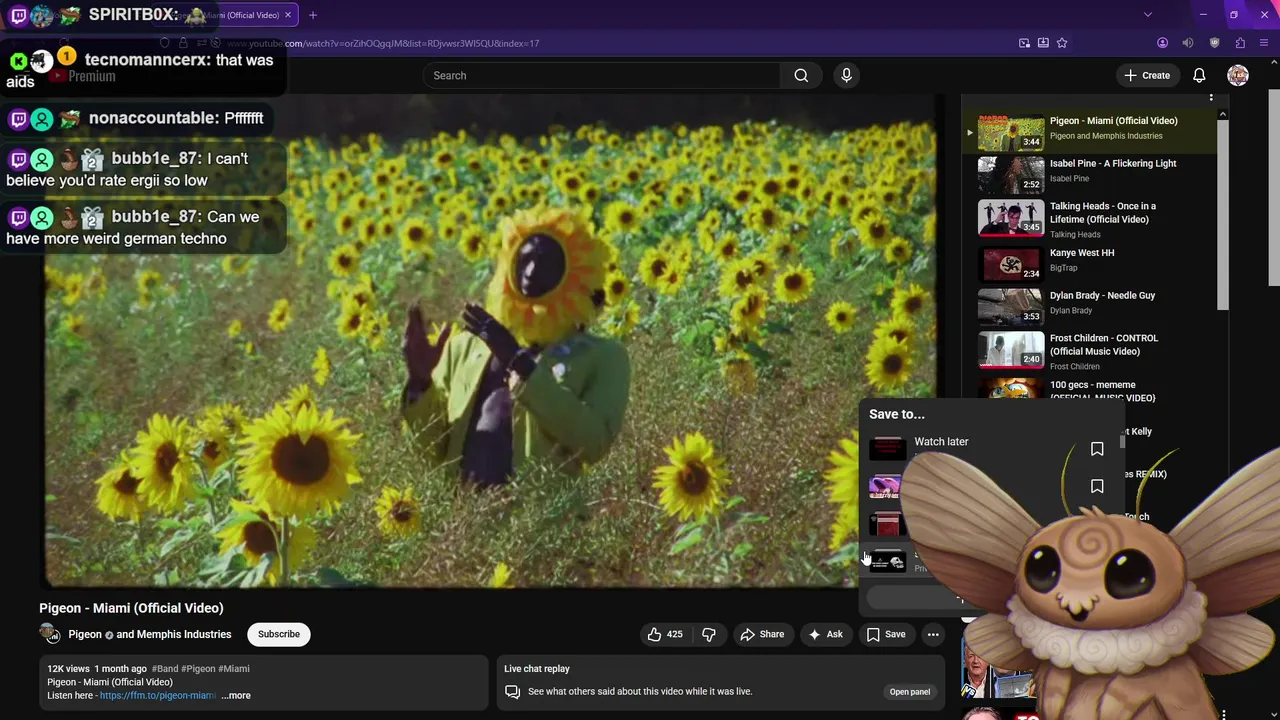Open the list all tabs chevron

(1148, 15)
